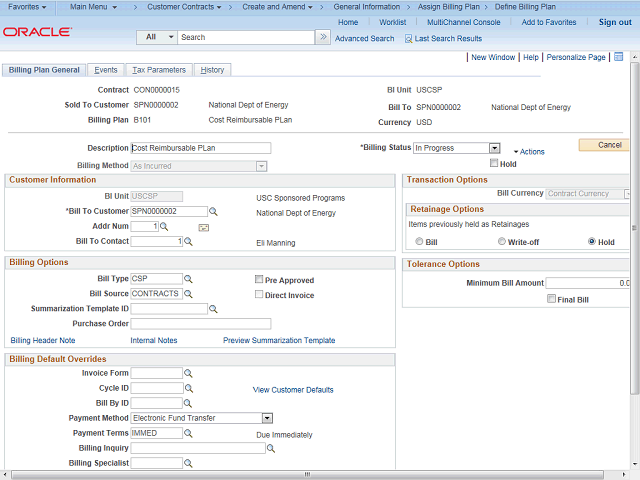
Task: Click lookup icon next to Bill Type
Action: [x=189, y=279]
